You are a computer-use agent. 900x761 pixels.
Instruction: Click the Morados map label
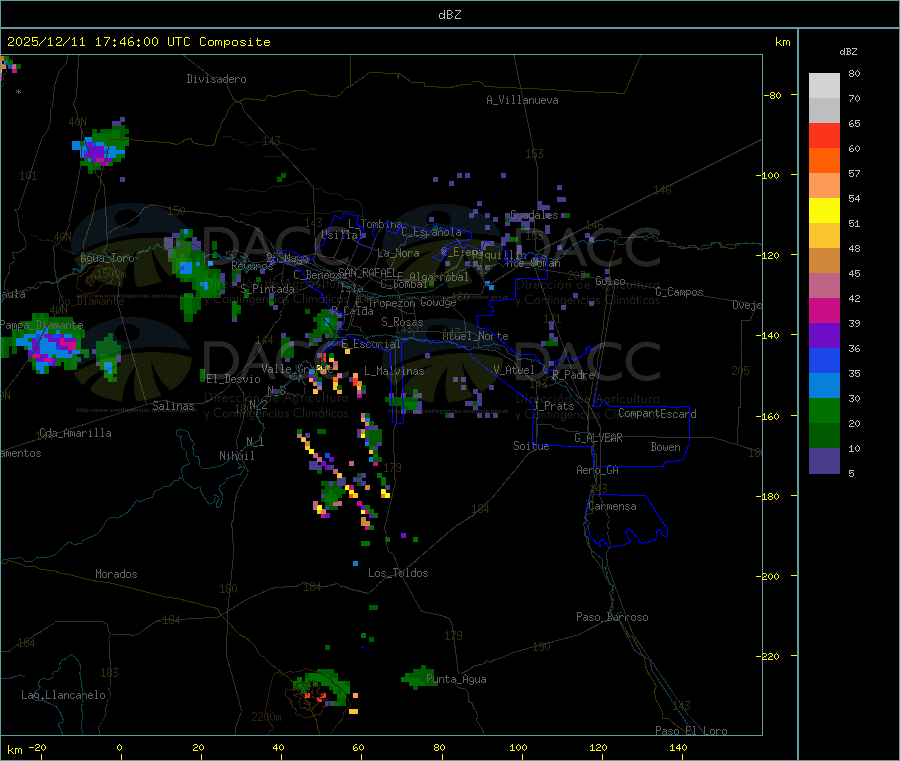(x=116, y=574)
